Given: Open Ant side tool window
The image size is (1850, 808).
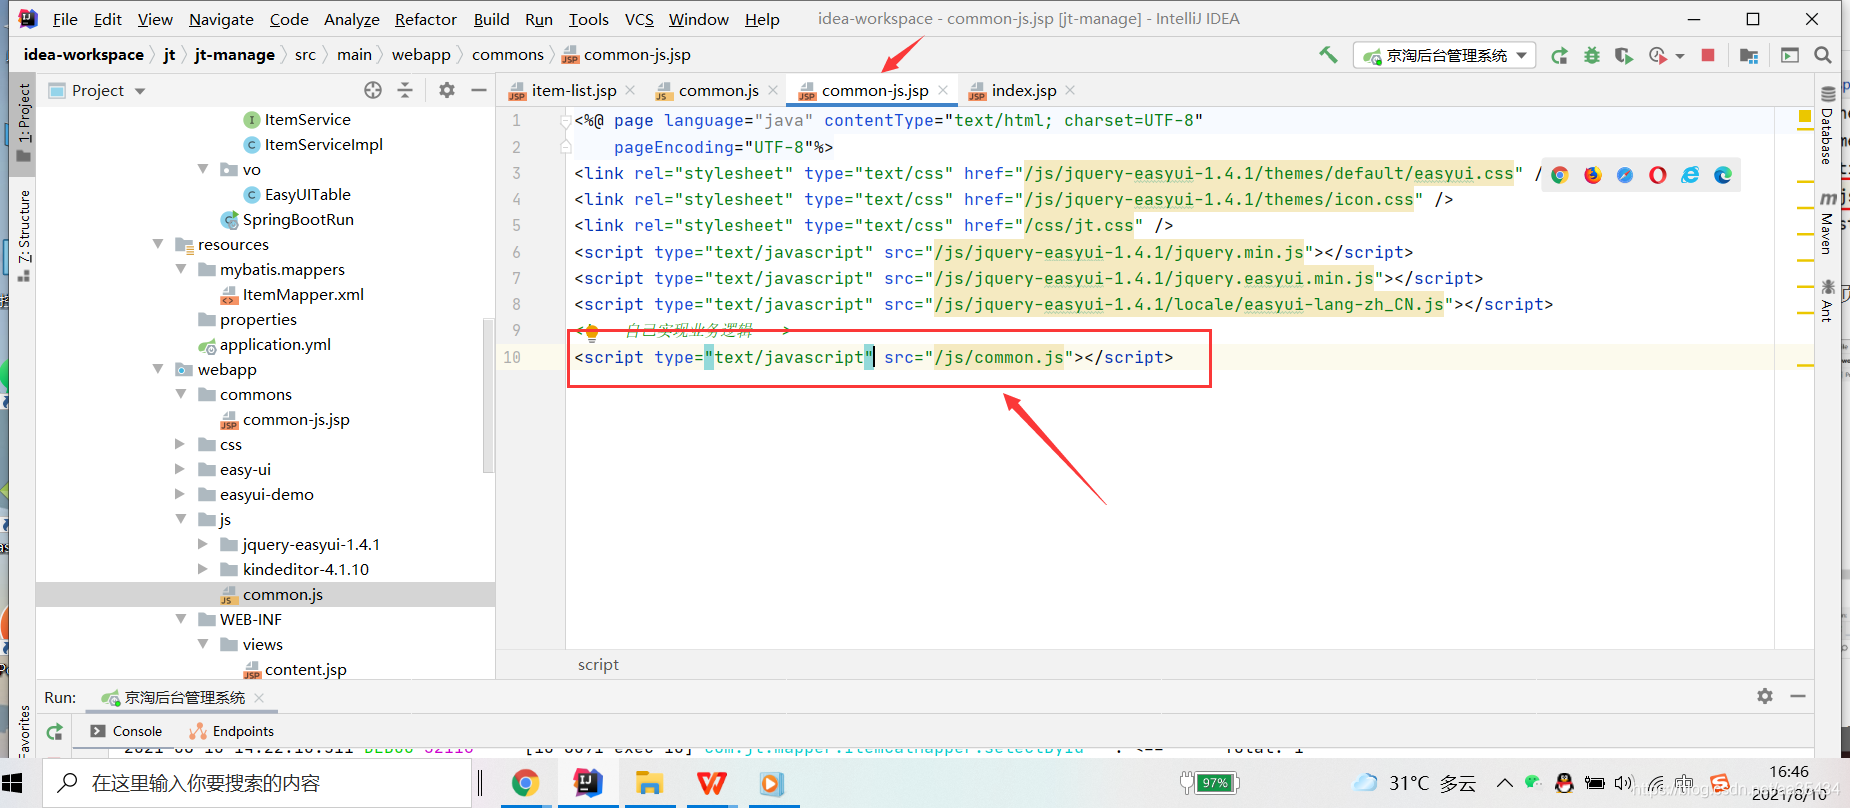Looking at the screenshot, I should (x=1827, y=301).
